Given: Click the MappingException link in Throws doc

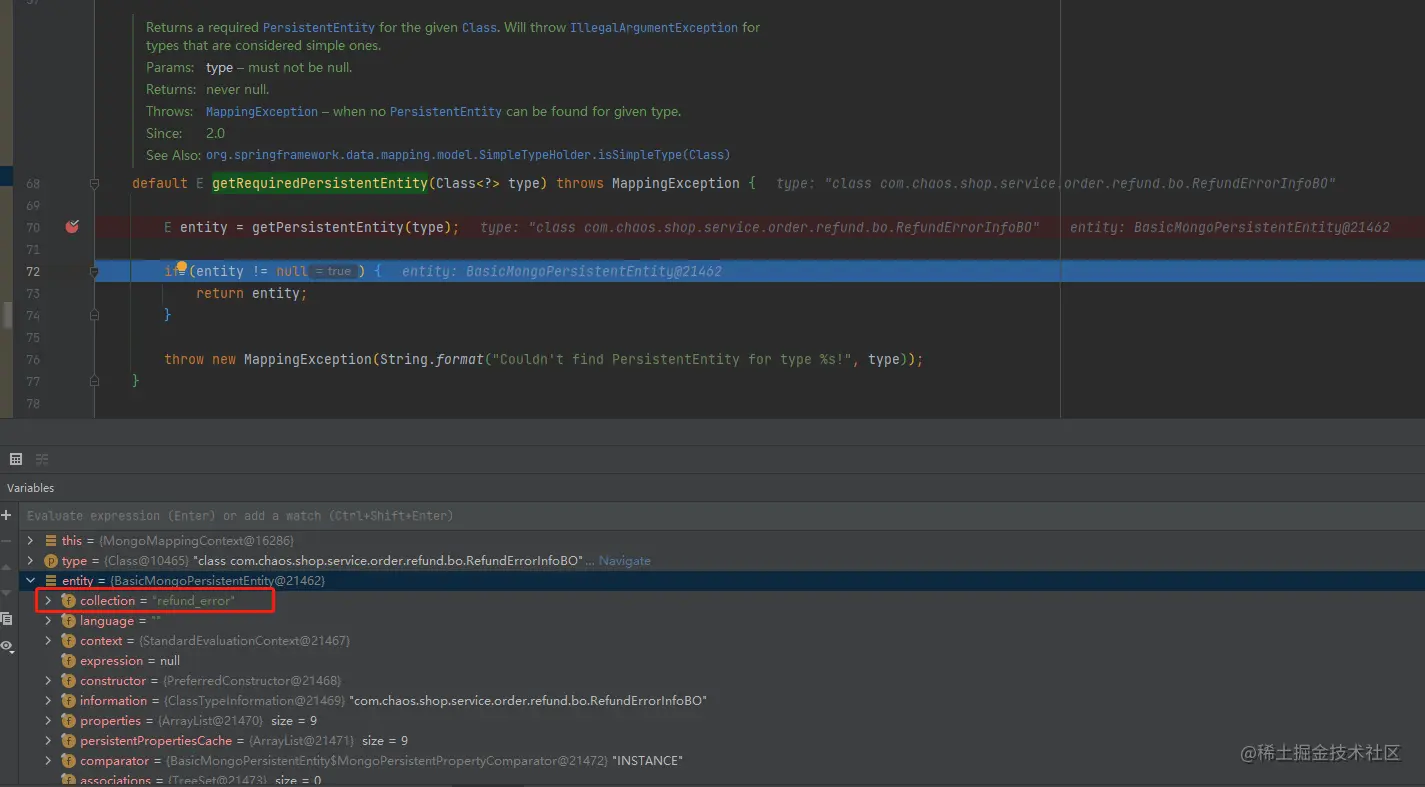Looking at the screenshot, I should point(262,112).
